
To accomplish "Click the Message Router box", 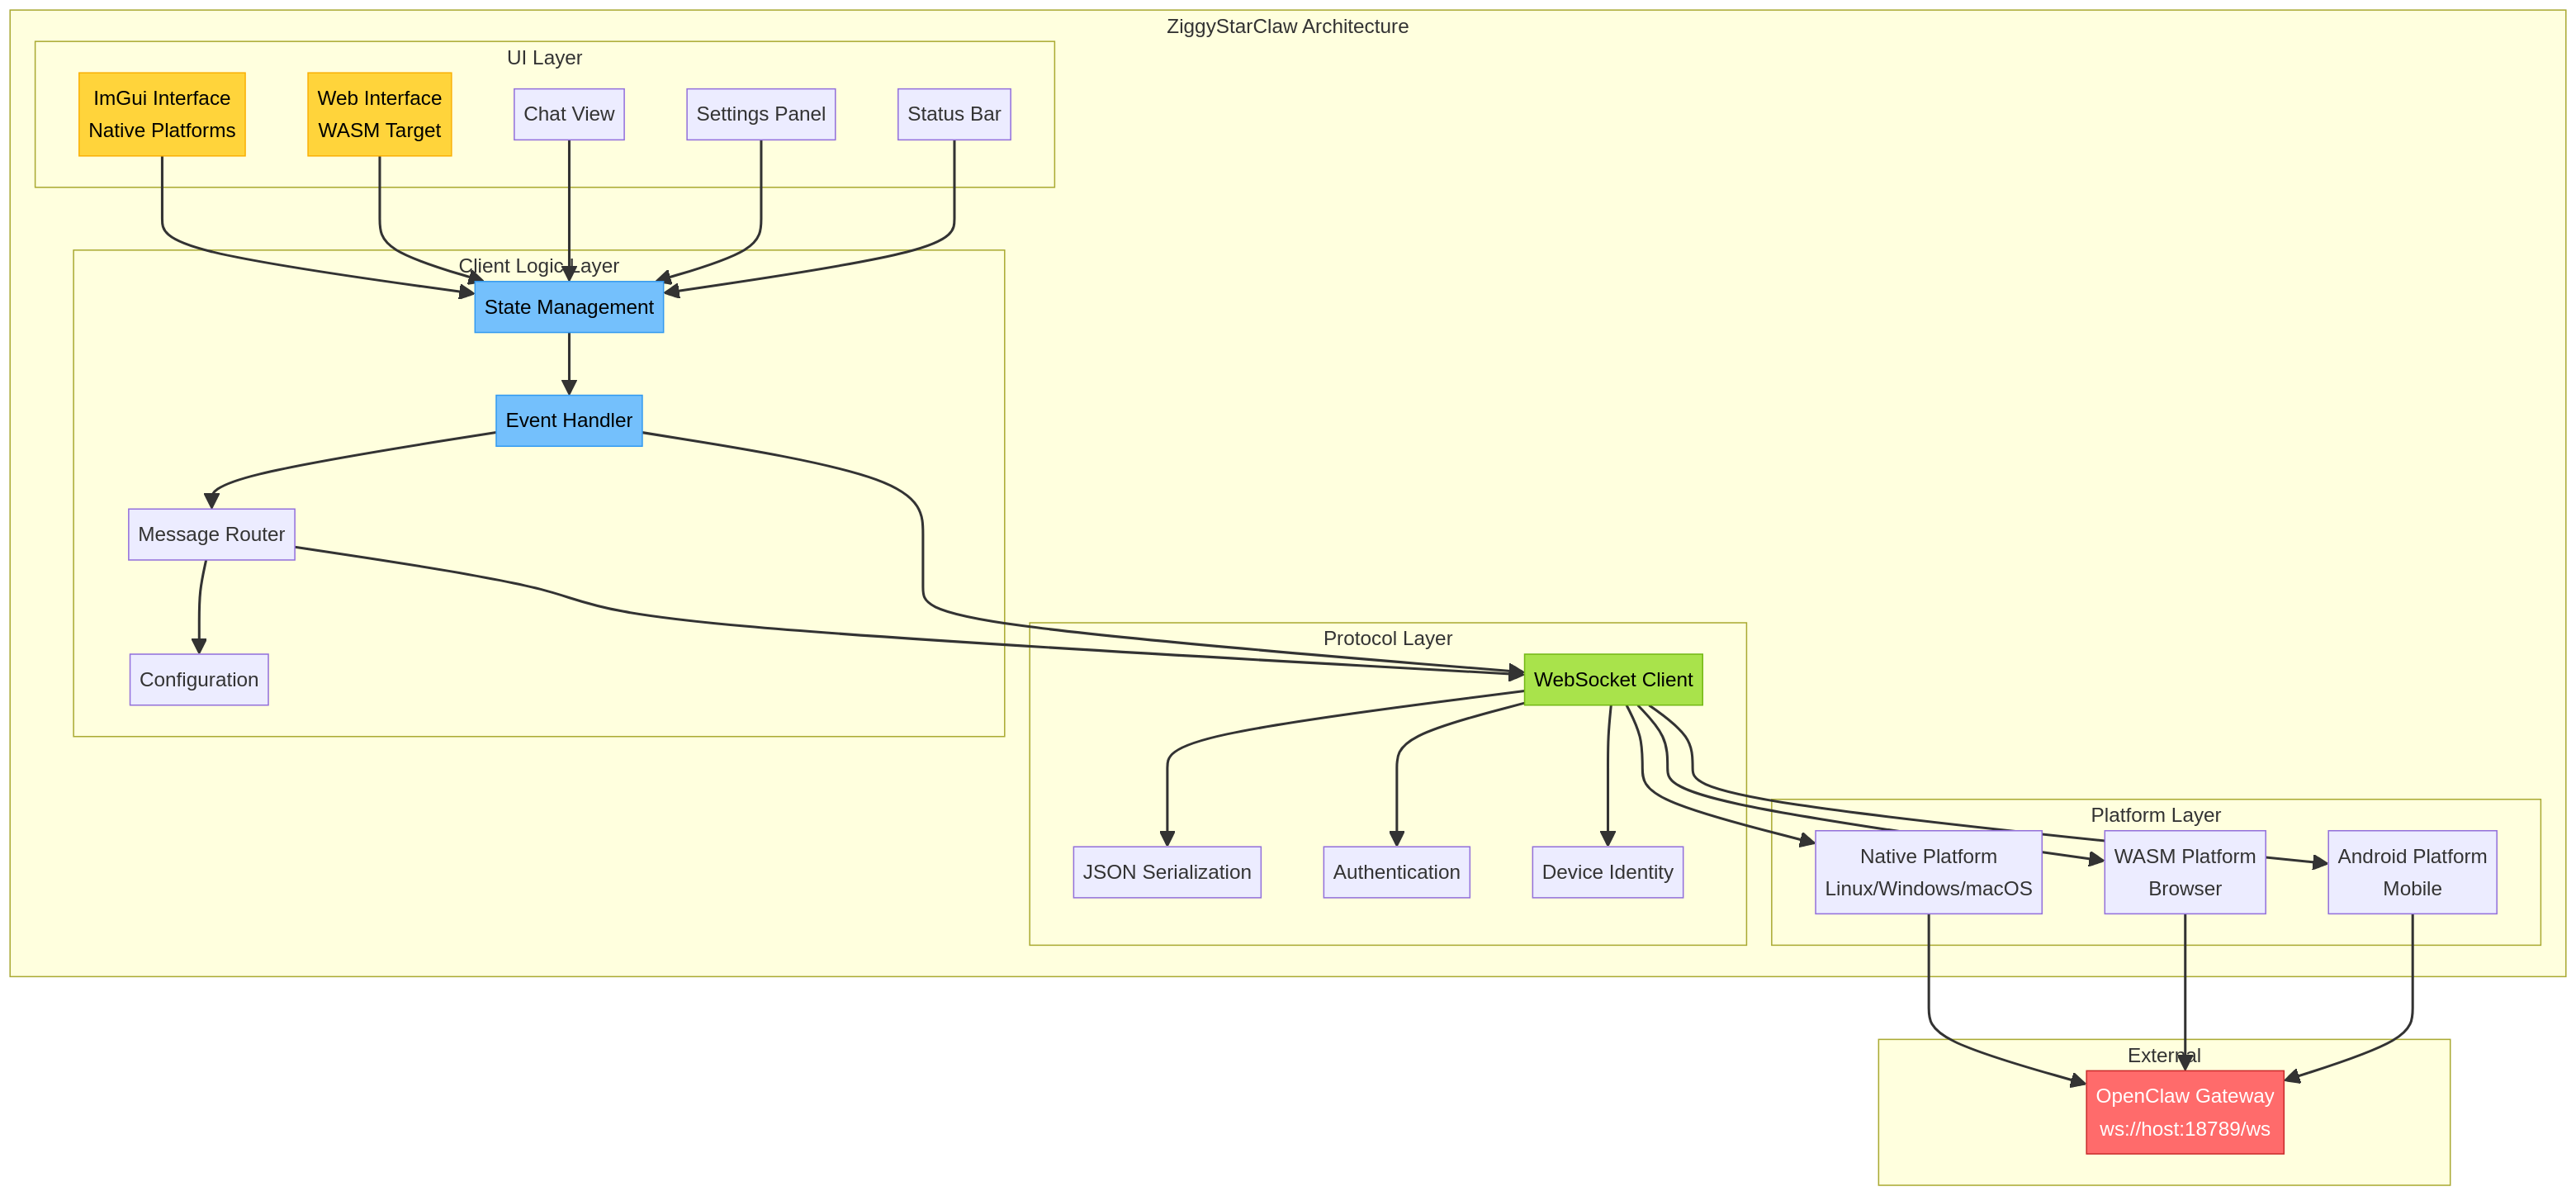I will tap(211, 534).
